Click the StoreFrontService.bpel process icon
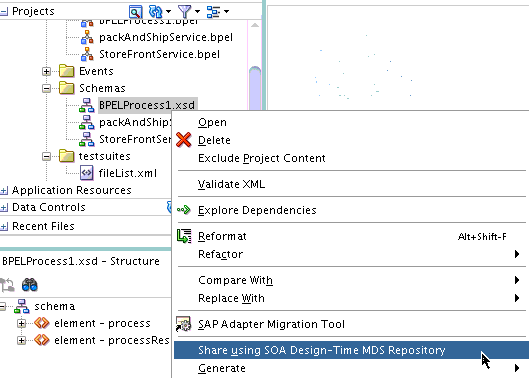The image size is (529, 378). point(87,54)
